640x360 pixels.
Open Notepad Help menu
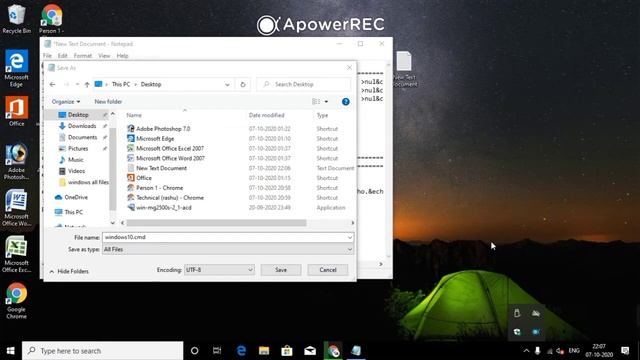[x=122, y=56]
